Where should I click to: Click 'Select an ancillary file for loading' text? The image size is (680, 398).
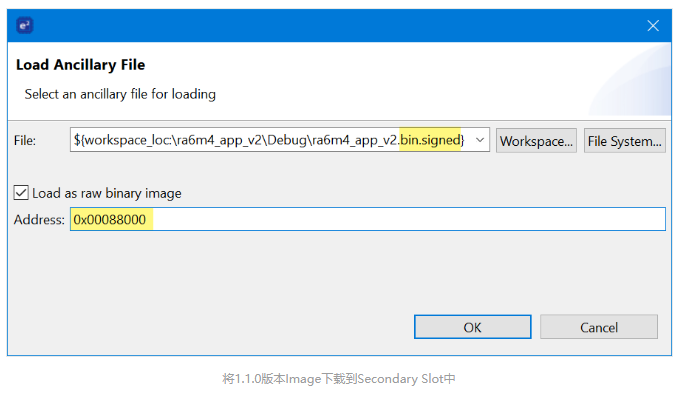point(120,94)
